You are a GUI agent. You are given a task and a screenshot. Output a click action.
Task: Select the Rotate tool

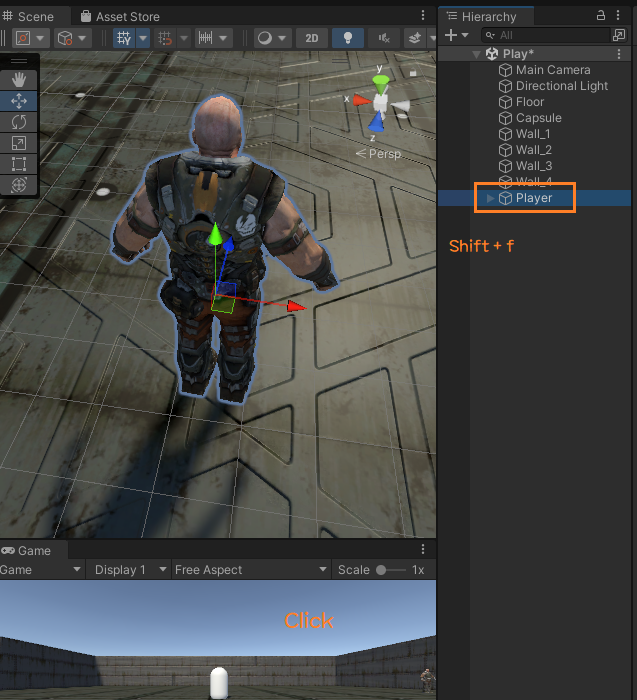tap(19, 122)
